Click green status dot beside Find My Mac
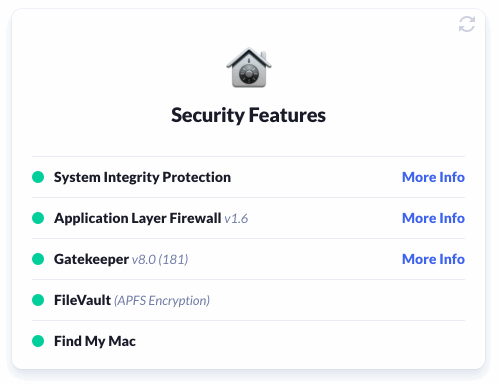 [x=38, y=341]
